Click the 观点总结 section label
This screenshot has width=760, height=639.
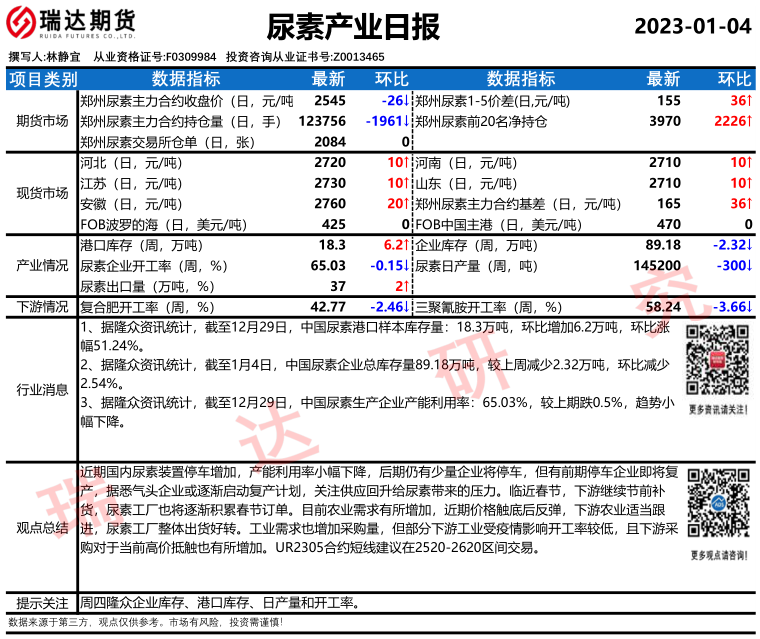tap(42, 527)
